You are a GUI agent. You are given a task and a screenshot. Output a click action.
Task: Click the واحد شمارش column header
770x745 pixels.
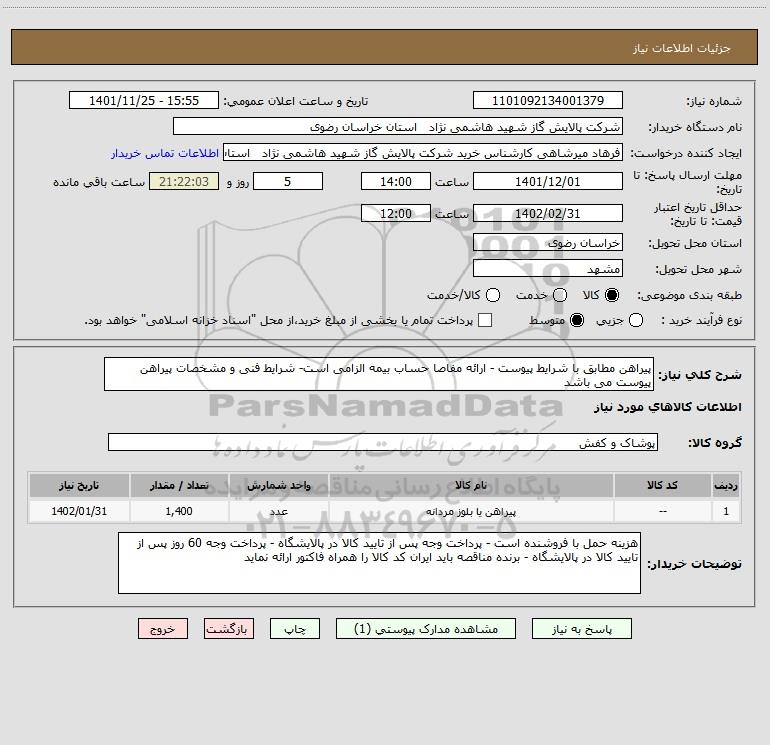pos(278,485)
